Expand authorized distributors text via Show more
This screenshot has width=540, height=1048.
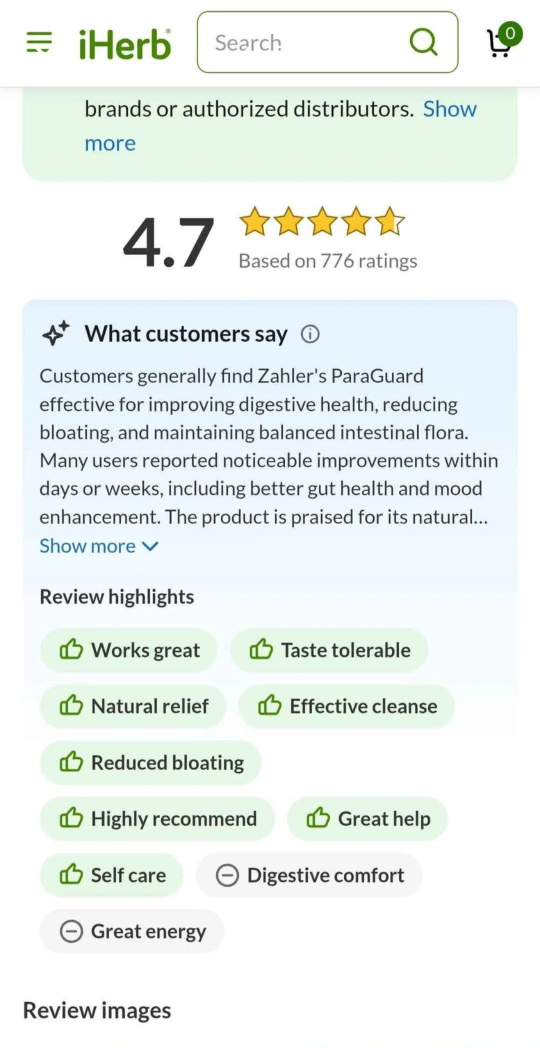[x=281, y=126]
